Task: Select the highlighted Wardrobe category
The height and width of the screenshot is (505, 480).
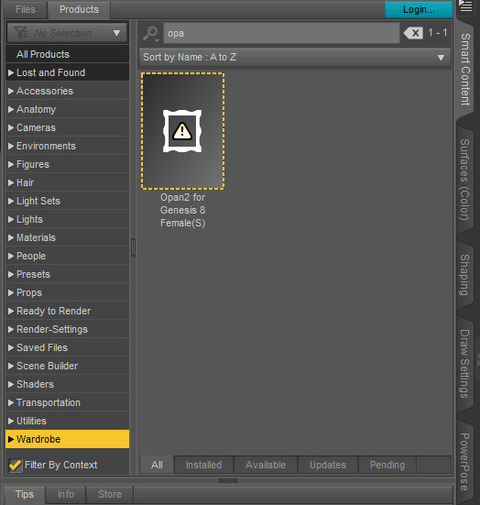Action: pos(67,439)
